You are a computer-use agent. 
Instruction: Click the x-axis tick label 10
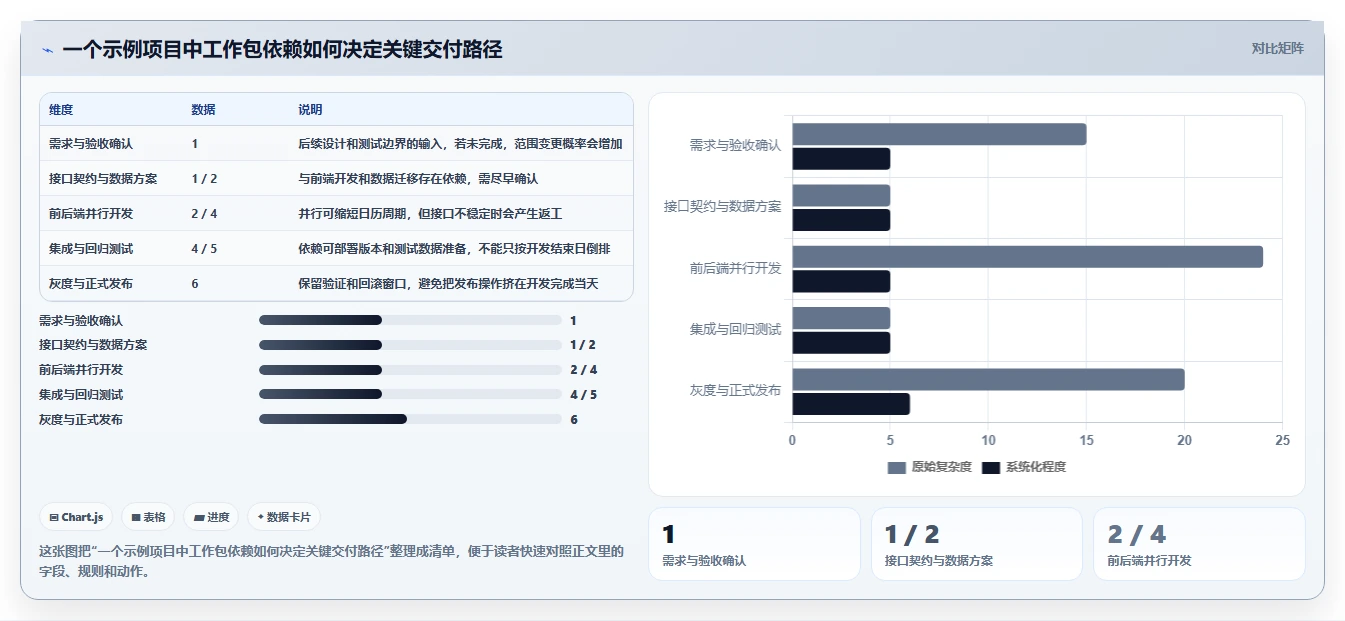pos(988,441)
